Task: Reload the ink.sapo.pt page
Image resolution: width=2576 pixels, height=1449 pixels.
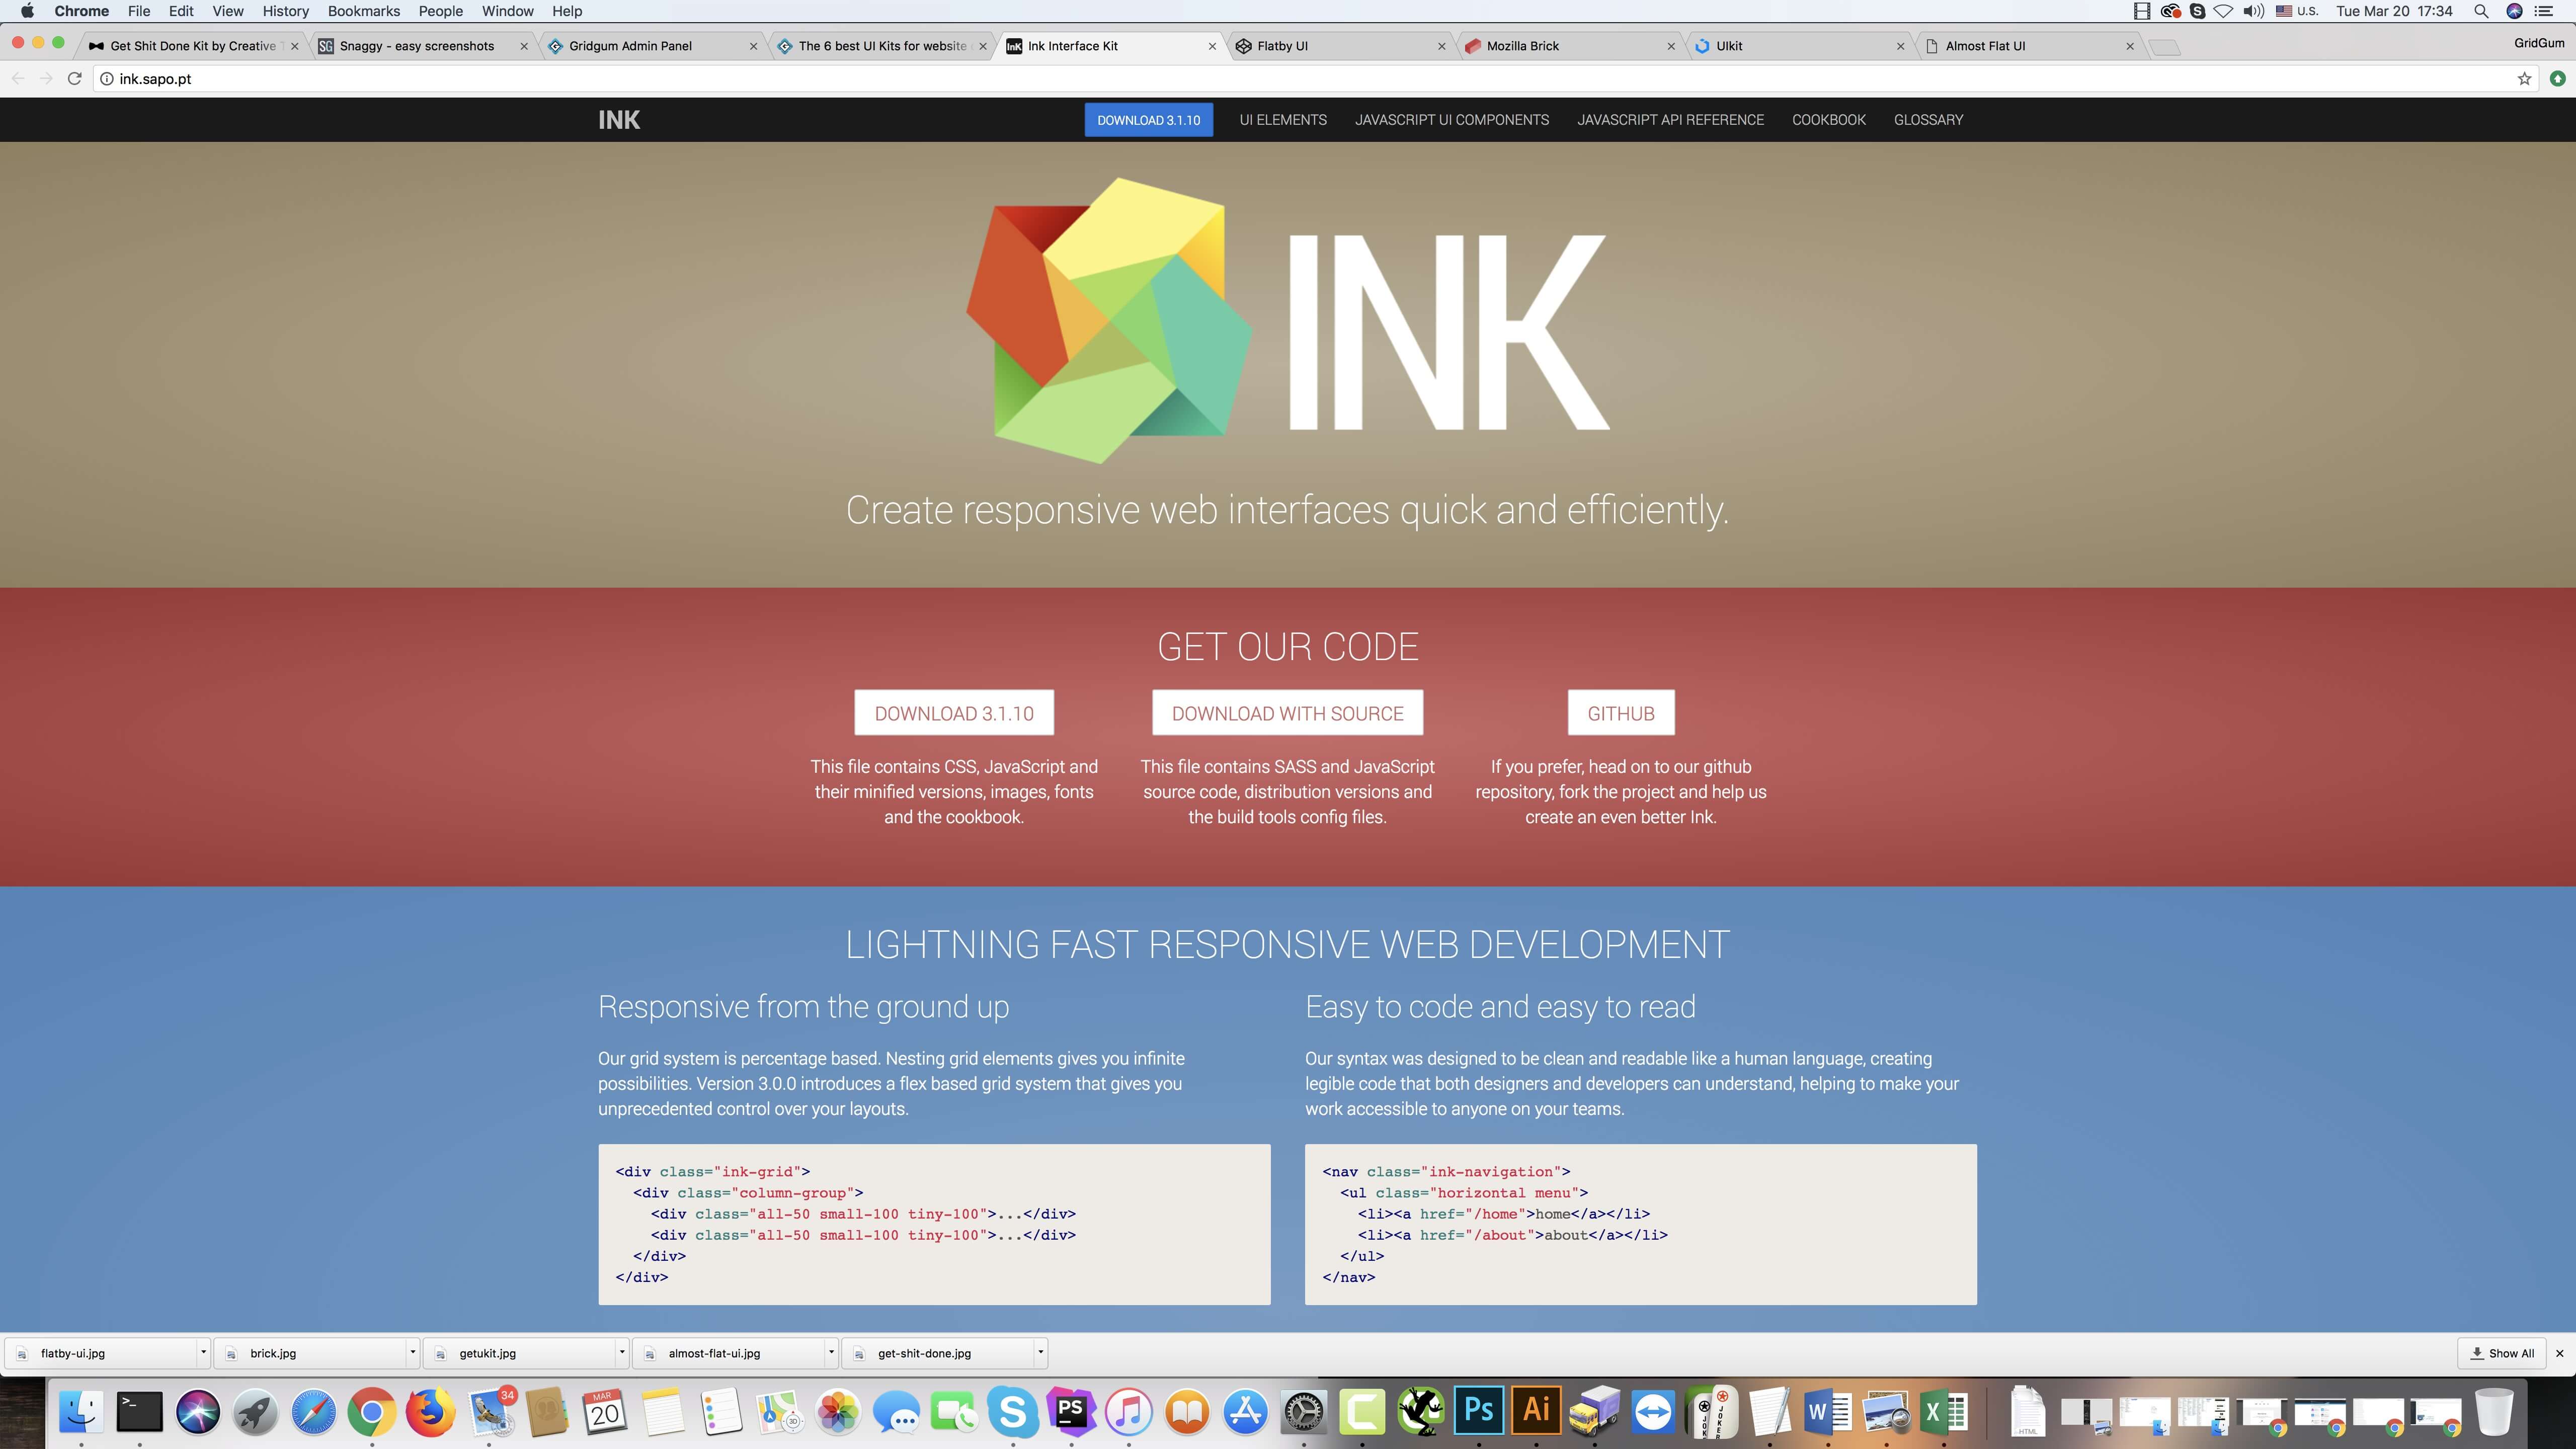Action: tap(74, 79)
